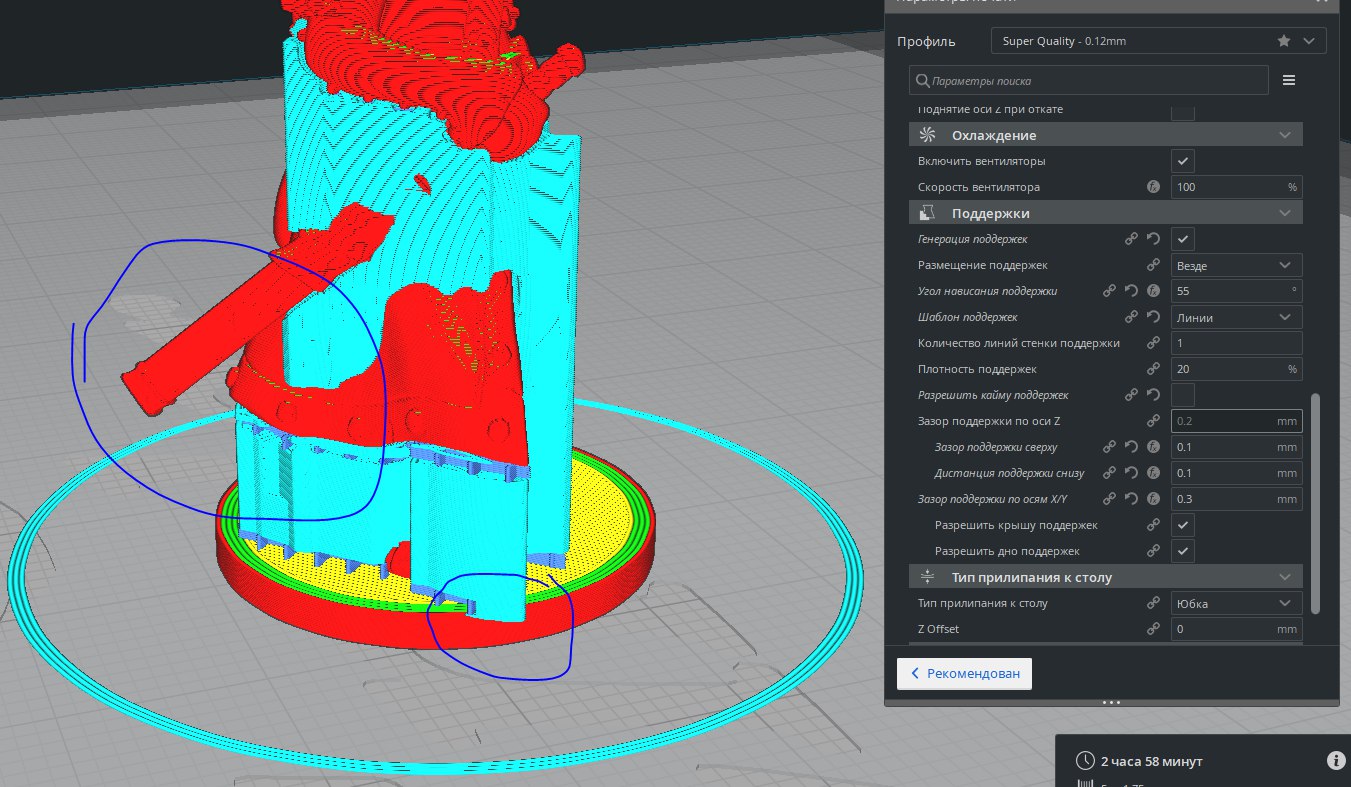Click the fx icon for Угол нависания поддержки

pos(1153,291)
